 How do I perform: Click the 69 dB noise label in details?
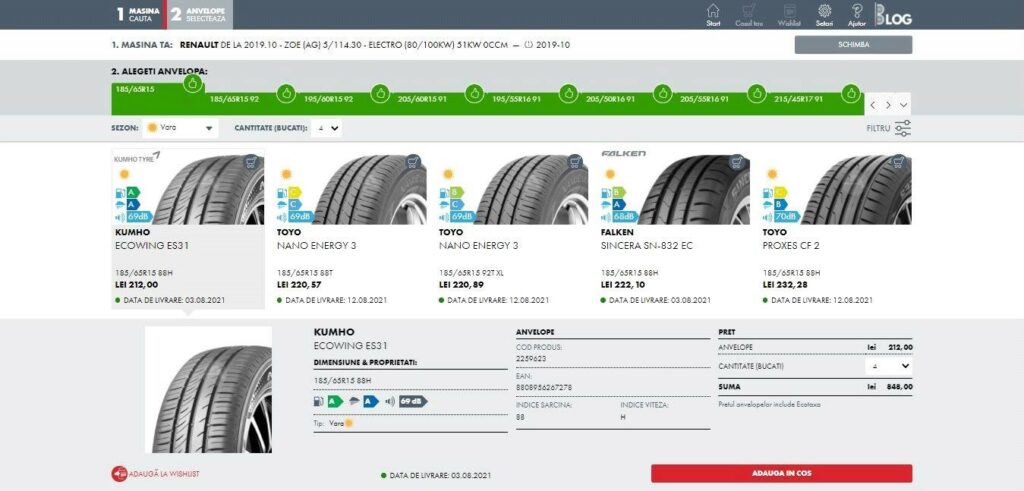coord(413,402)
